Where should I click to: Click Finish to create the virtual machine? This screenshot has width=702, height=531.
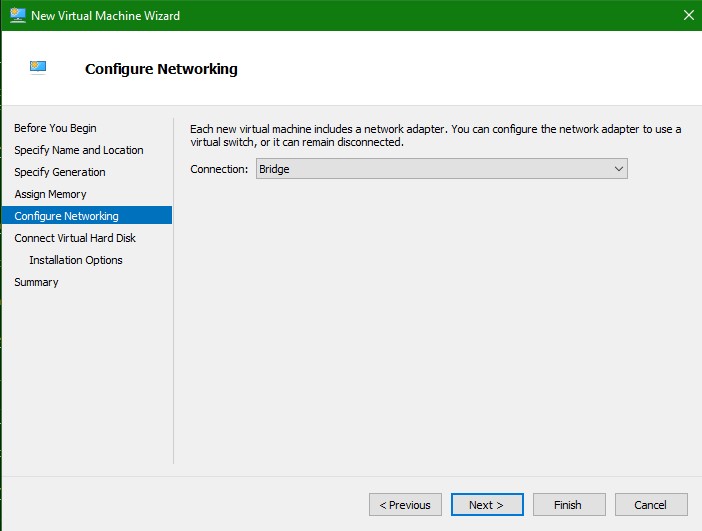(569, 505)
